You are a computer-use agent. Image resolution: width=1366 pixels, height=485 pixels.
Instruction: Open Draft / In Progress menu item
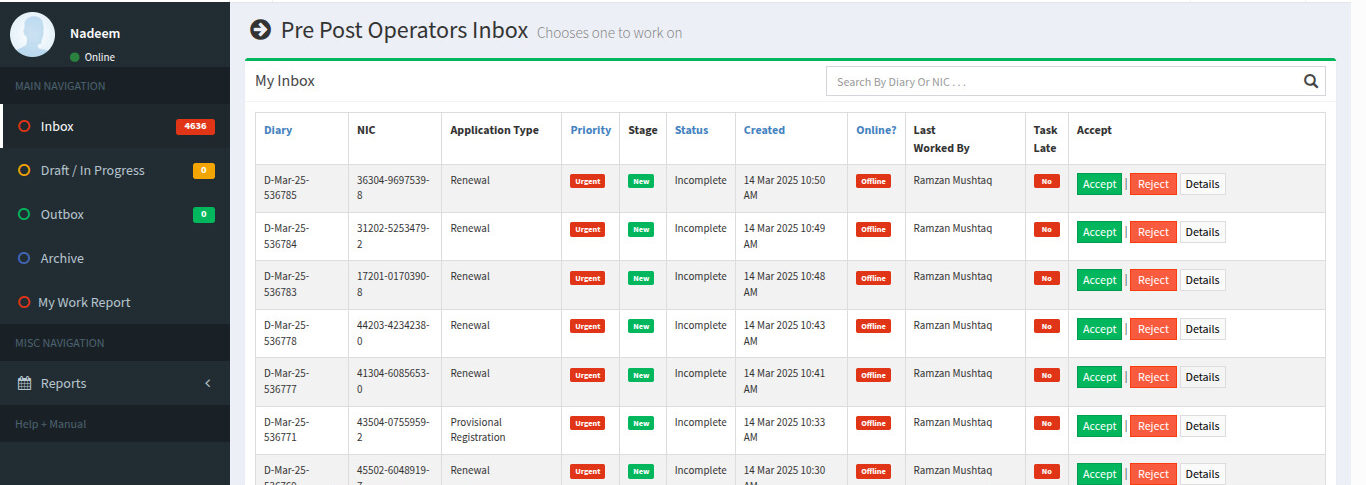tap(115, 171)
